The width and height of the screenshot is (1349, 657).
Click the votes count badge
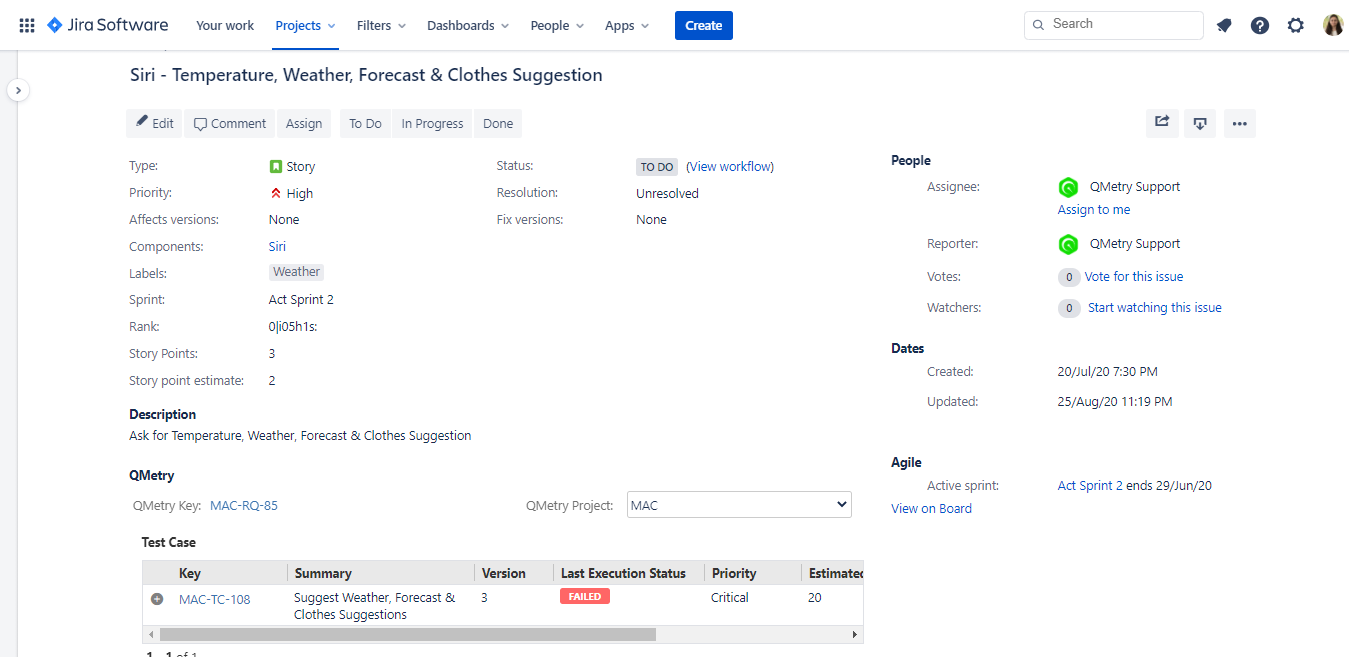(x=1069, y=278)
